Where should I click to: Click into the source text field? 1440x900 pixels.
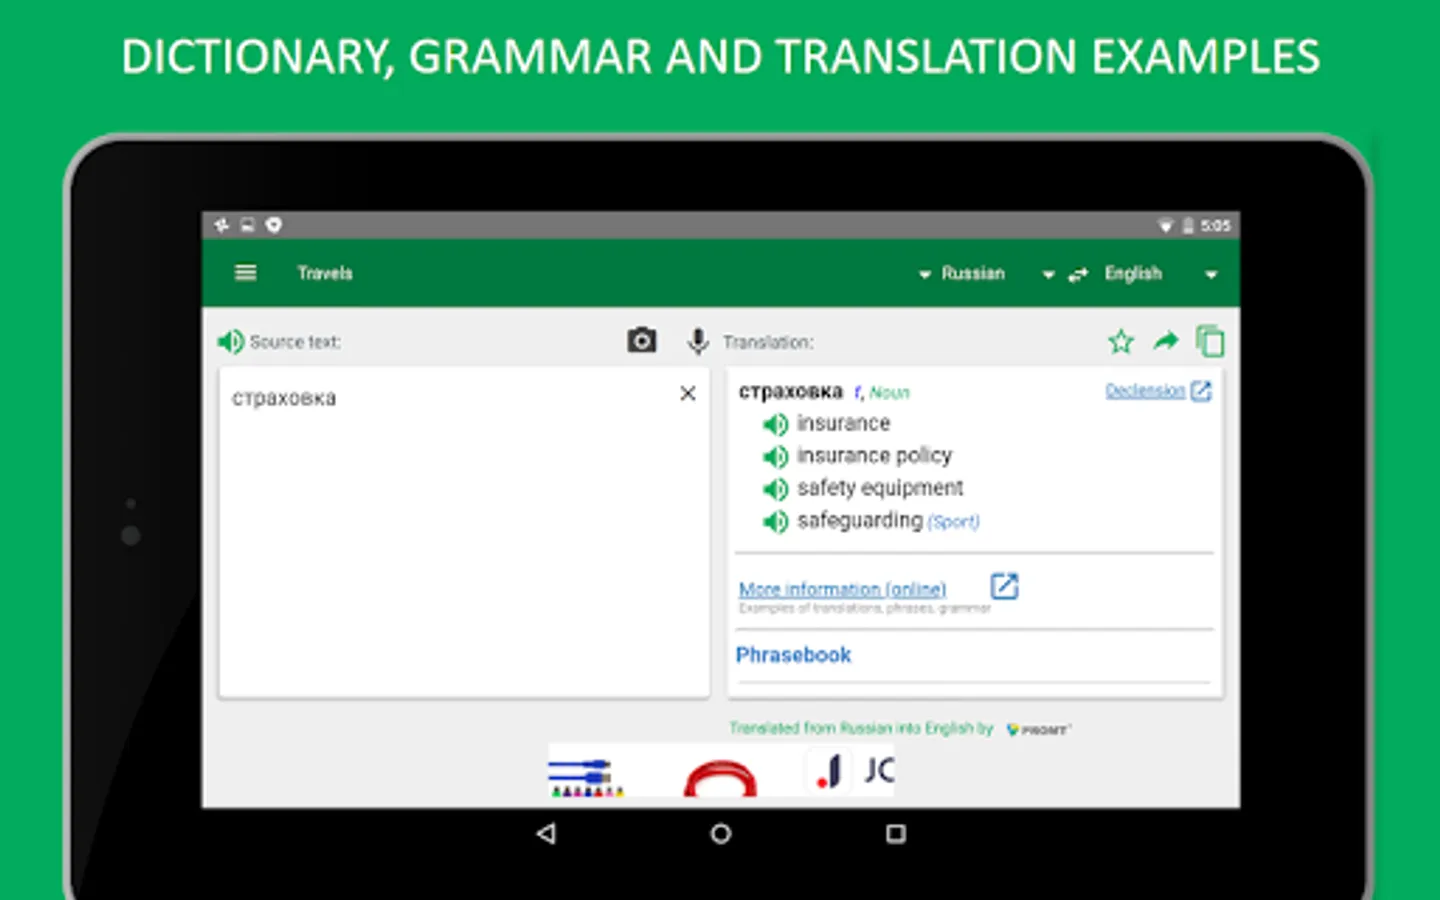coord(464,532)
